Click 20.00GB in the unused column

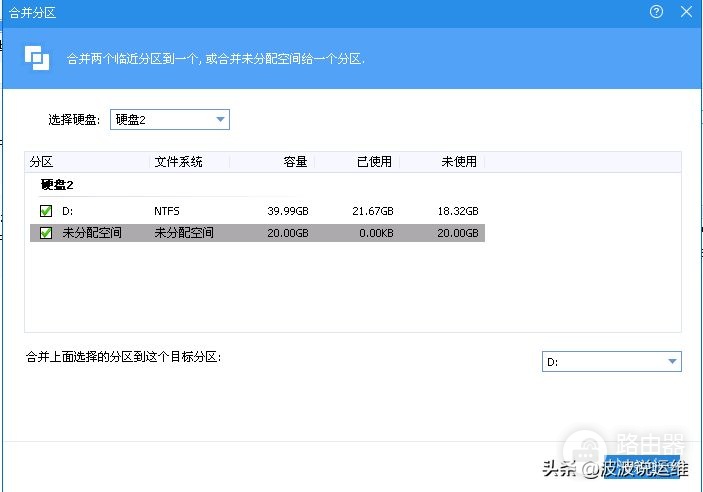pyautogui.click(x=458, y=233)
